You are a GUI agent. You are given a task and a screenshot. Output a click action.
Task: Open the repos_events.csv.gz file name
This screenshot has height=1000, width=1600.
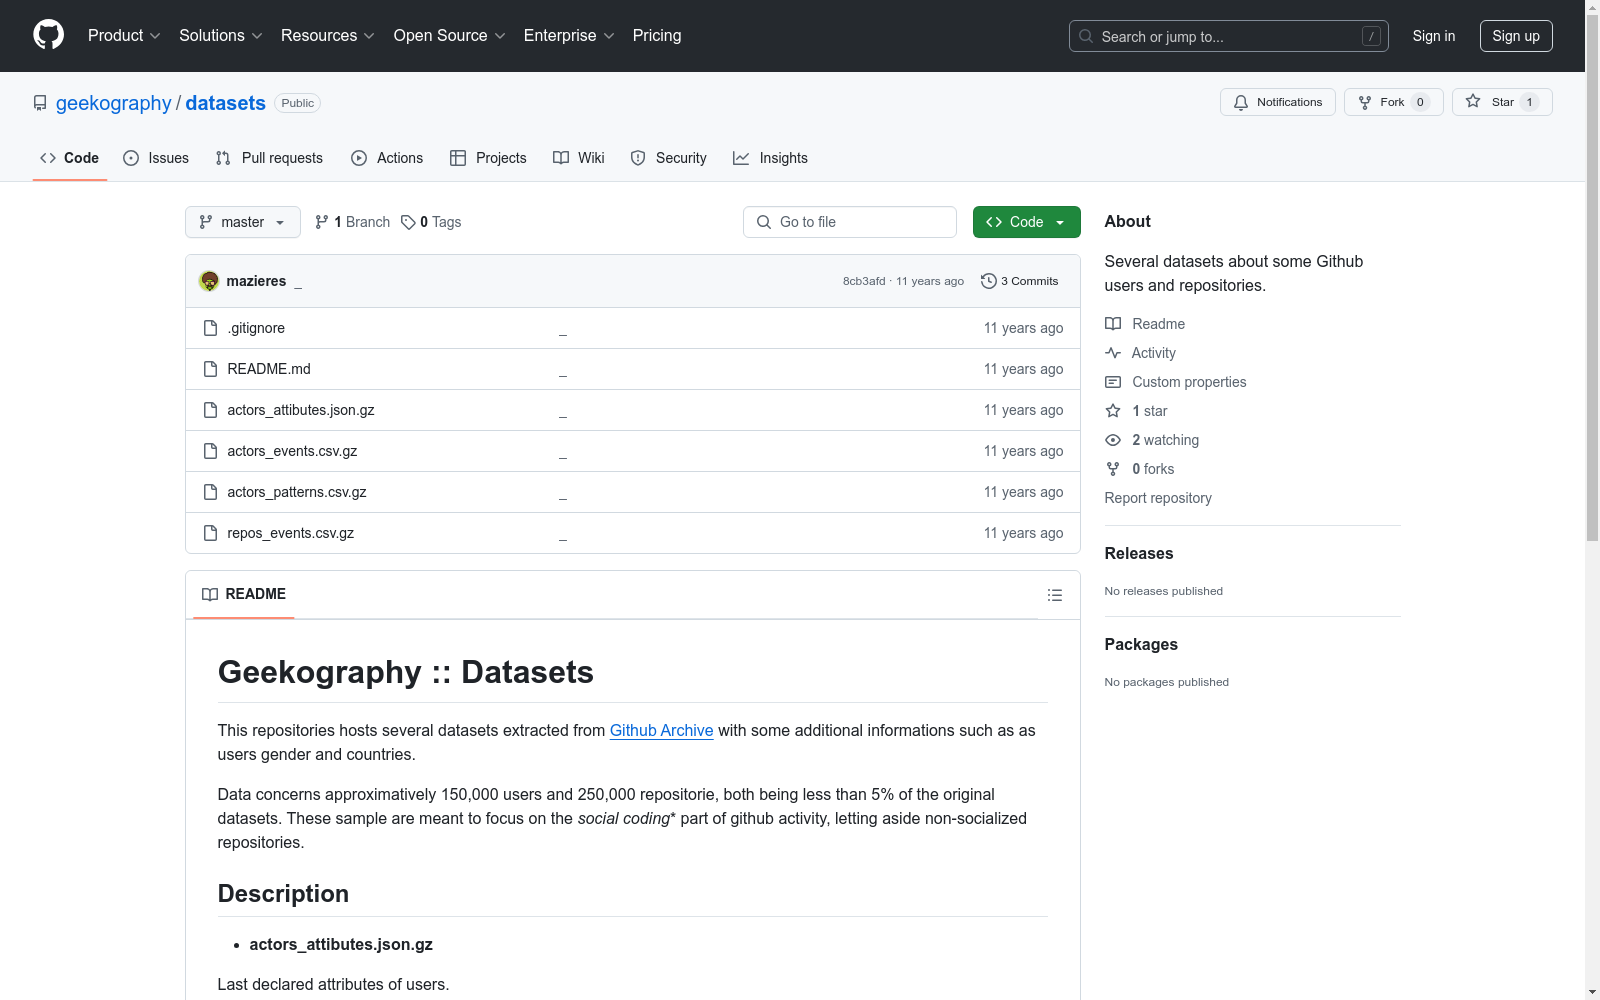pyautogui.click(x=291, y=533)
